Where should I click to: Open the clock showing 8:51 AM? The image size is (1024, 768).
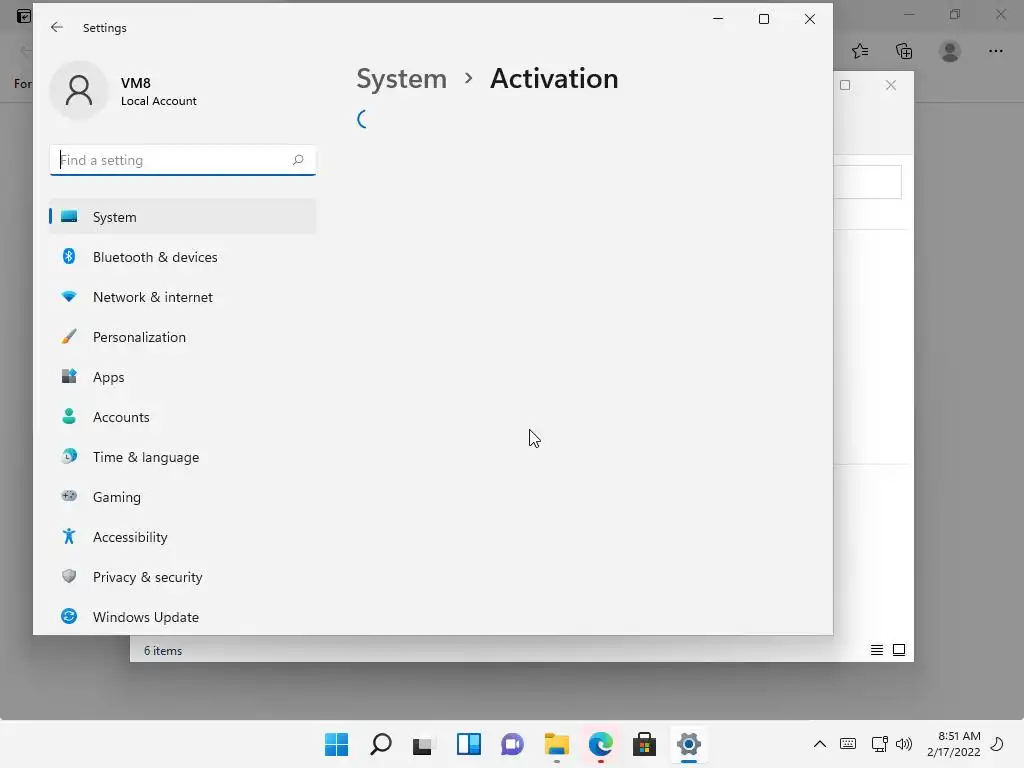coord(954,744)
